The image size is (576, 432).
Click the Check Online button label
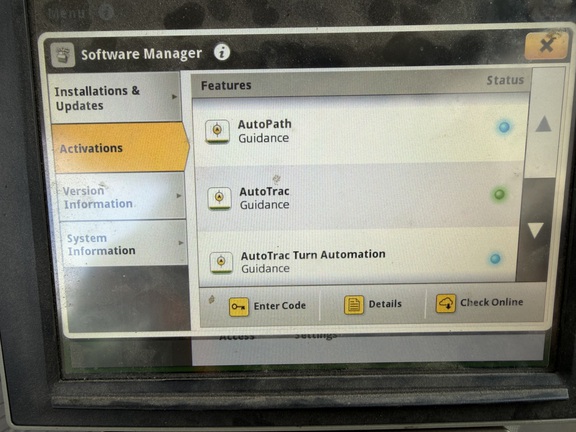click(x=492, y=302)
